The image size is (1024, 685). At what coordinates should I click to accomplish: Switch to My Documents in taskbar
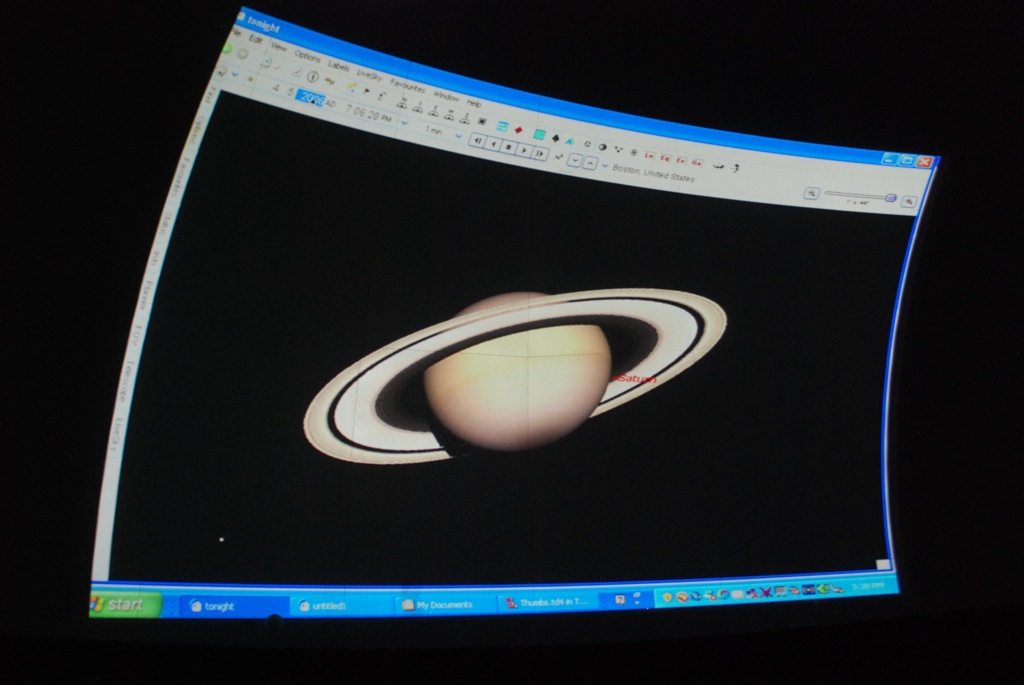click(x=437, y=604)
